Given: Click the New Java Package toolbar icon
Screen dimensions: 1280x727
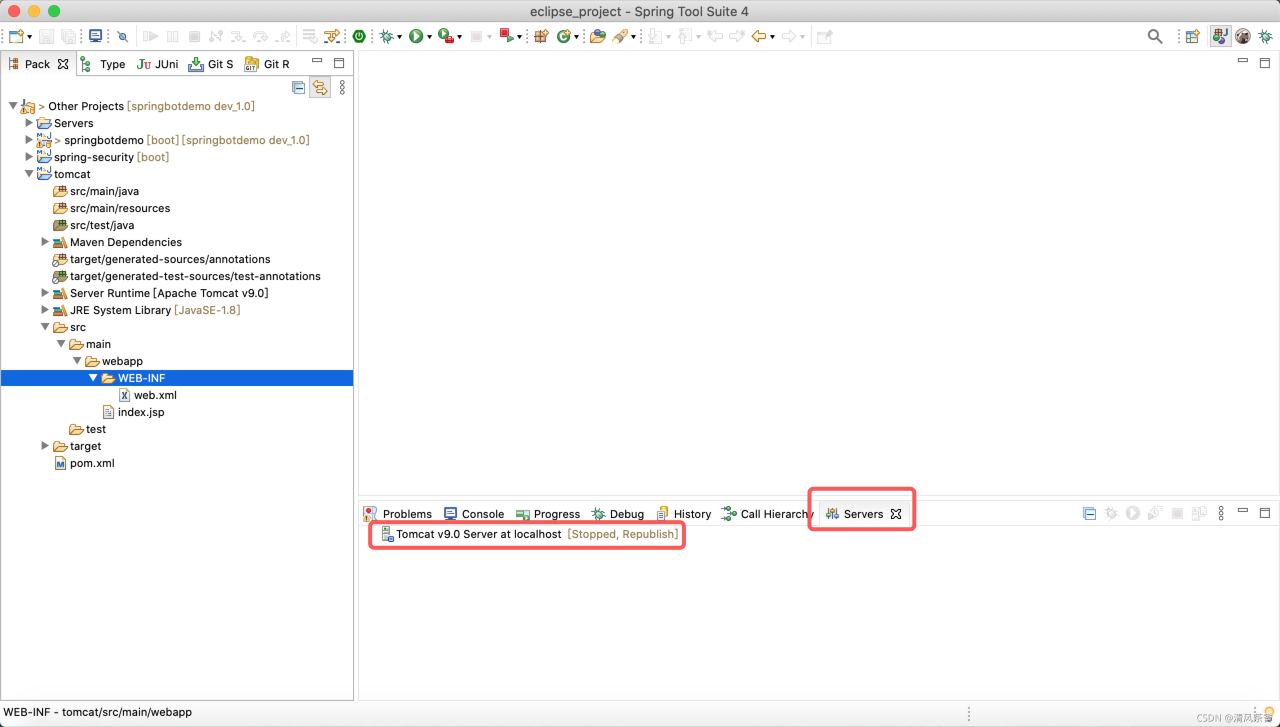Looking at the screenshot, I should click(x=541, y=36).
